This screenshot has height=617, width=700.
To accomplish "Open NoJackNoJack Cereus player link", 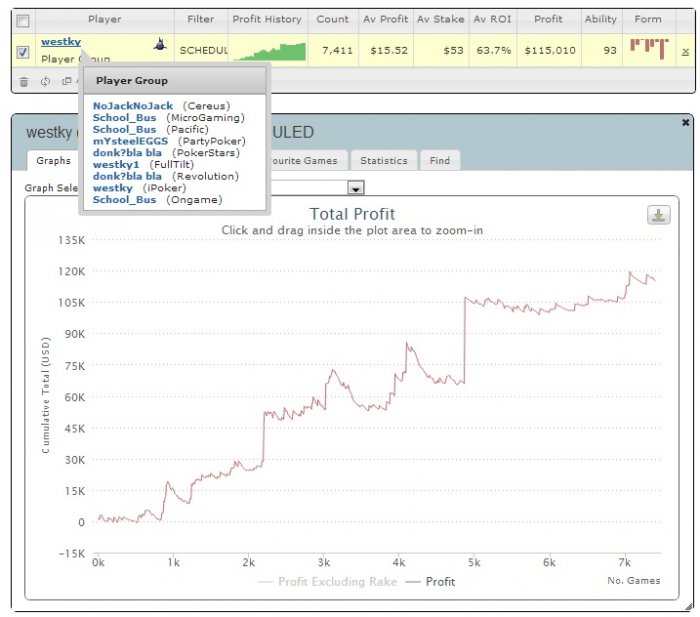I will 133,106.
